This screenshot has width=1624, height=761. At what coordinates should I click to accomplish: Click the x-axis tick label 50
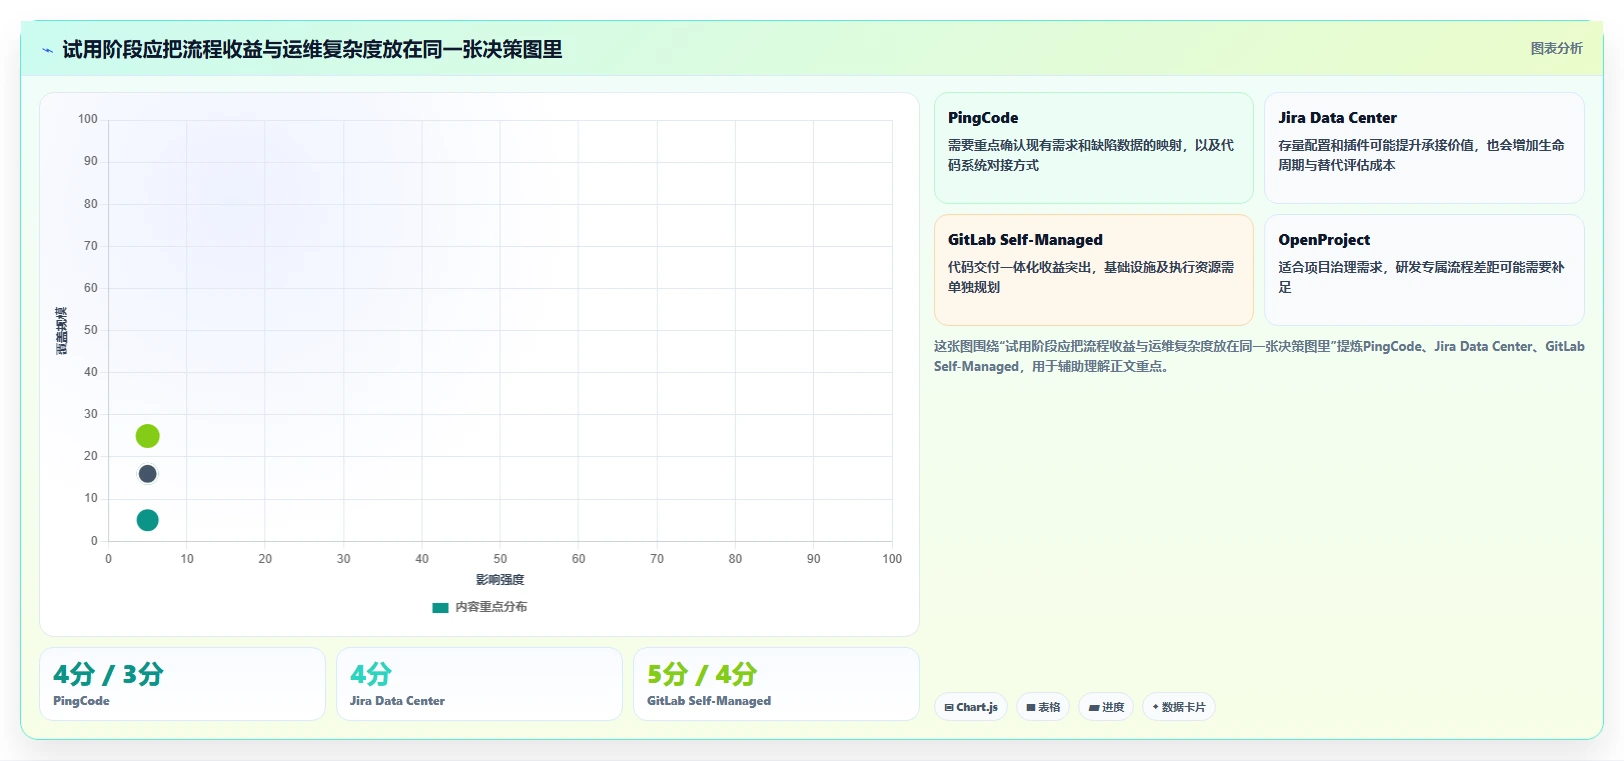(x=500, y=559)
